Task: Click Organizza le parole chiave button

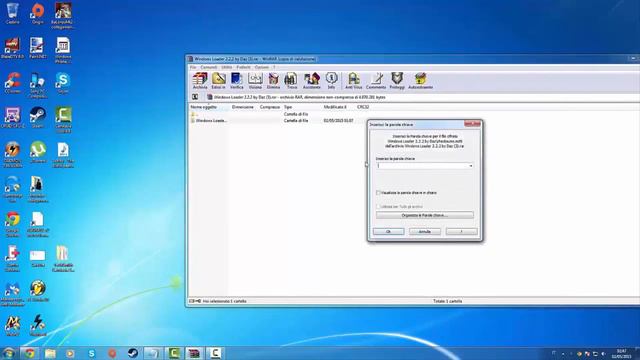Action: click(x=424, y=215)
